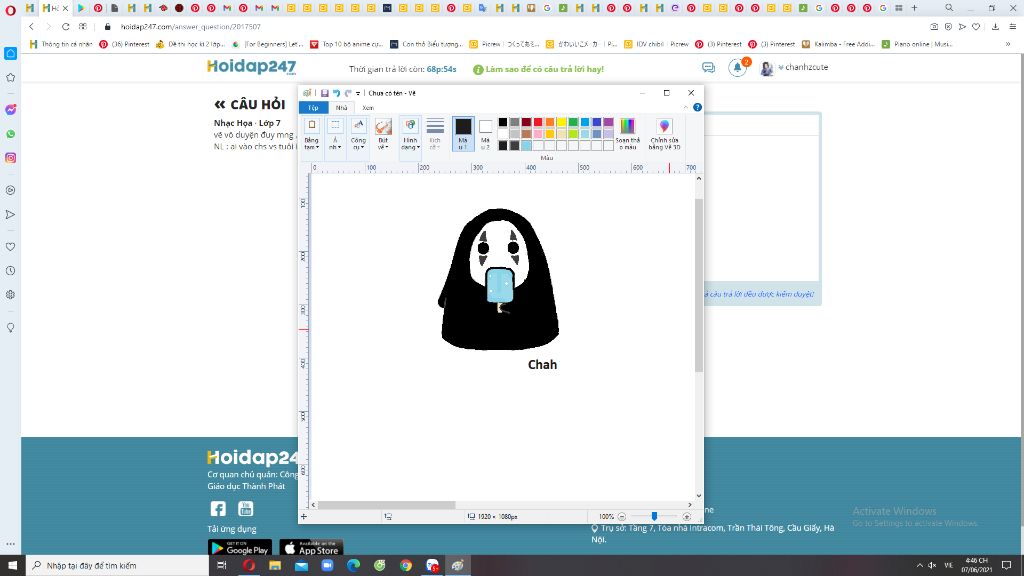Screen dimensions: 1024x576
Task: Redo the Paint action
Action: point(348,93)
